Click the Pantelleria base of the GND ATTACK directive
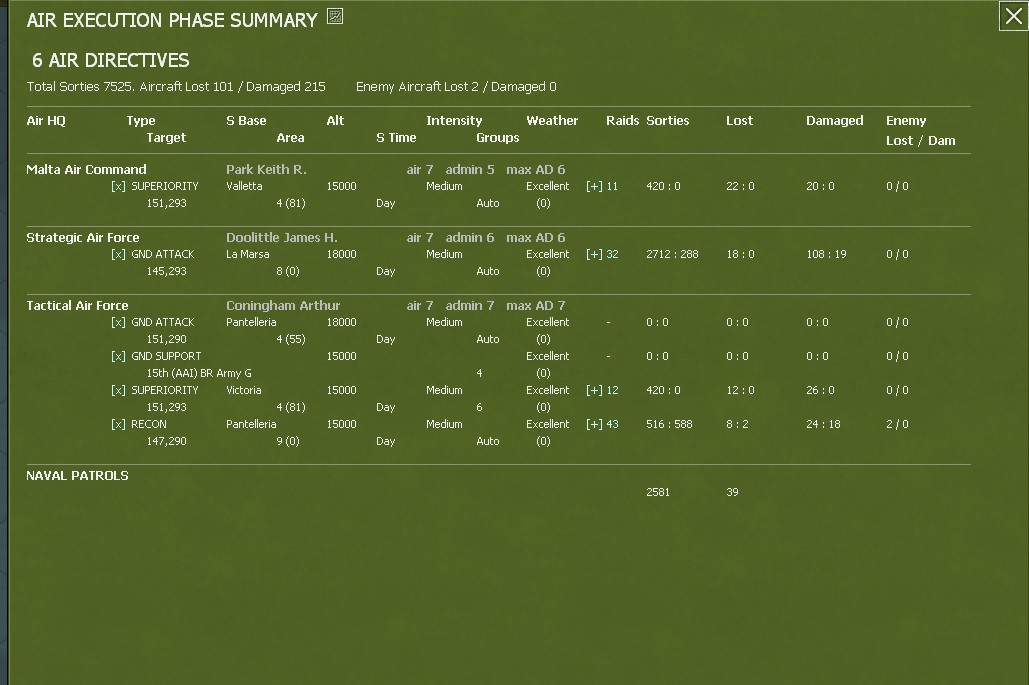The image size is (1029, 685). pyautogui.click(x=251, y=323)
